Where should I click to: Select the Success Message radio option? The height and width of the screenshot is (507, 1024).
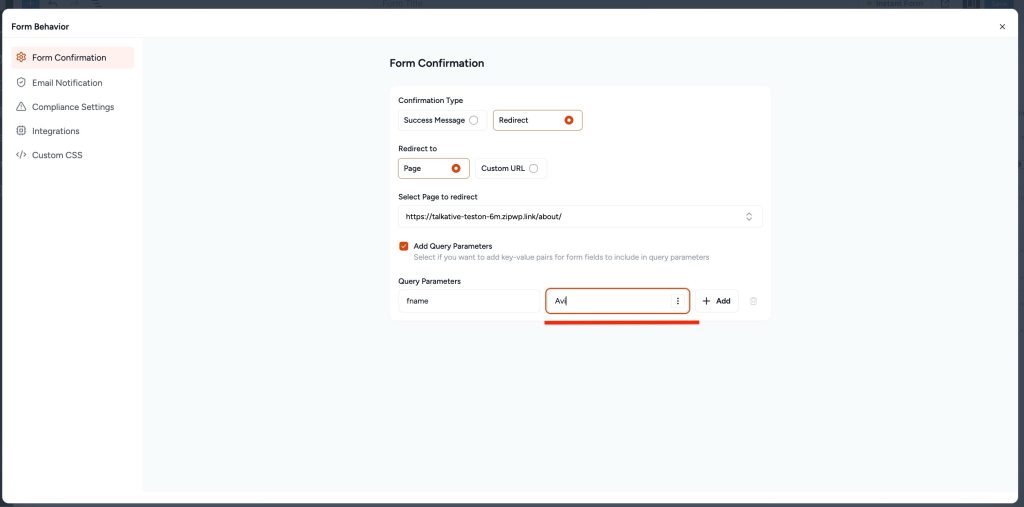coord(473,120)
